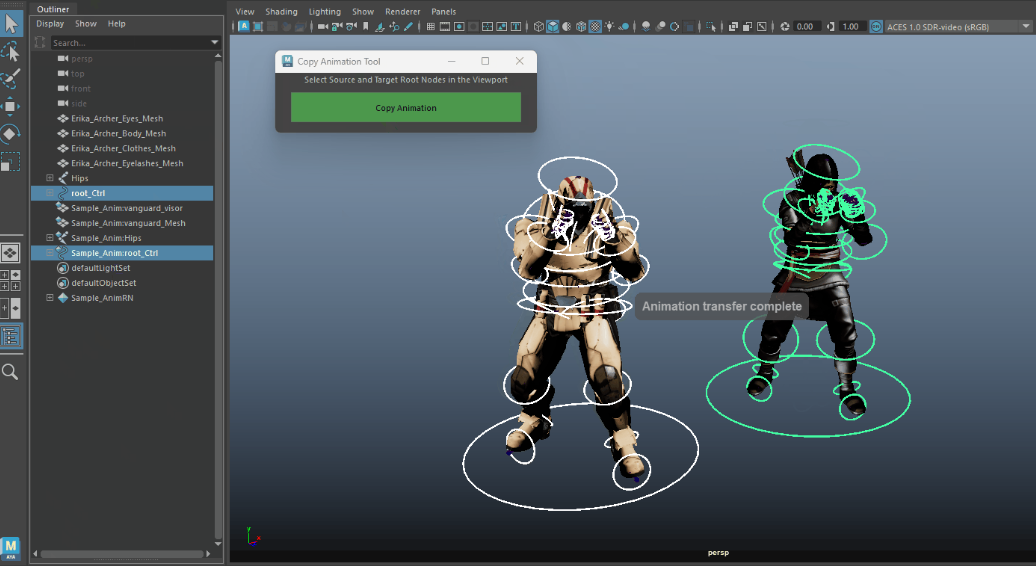Click the isolate select icon
The width and height of the screenshot is (1036, 566).
pos(710,26)
